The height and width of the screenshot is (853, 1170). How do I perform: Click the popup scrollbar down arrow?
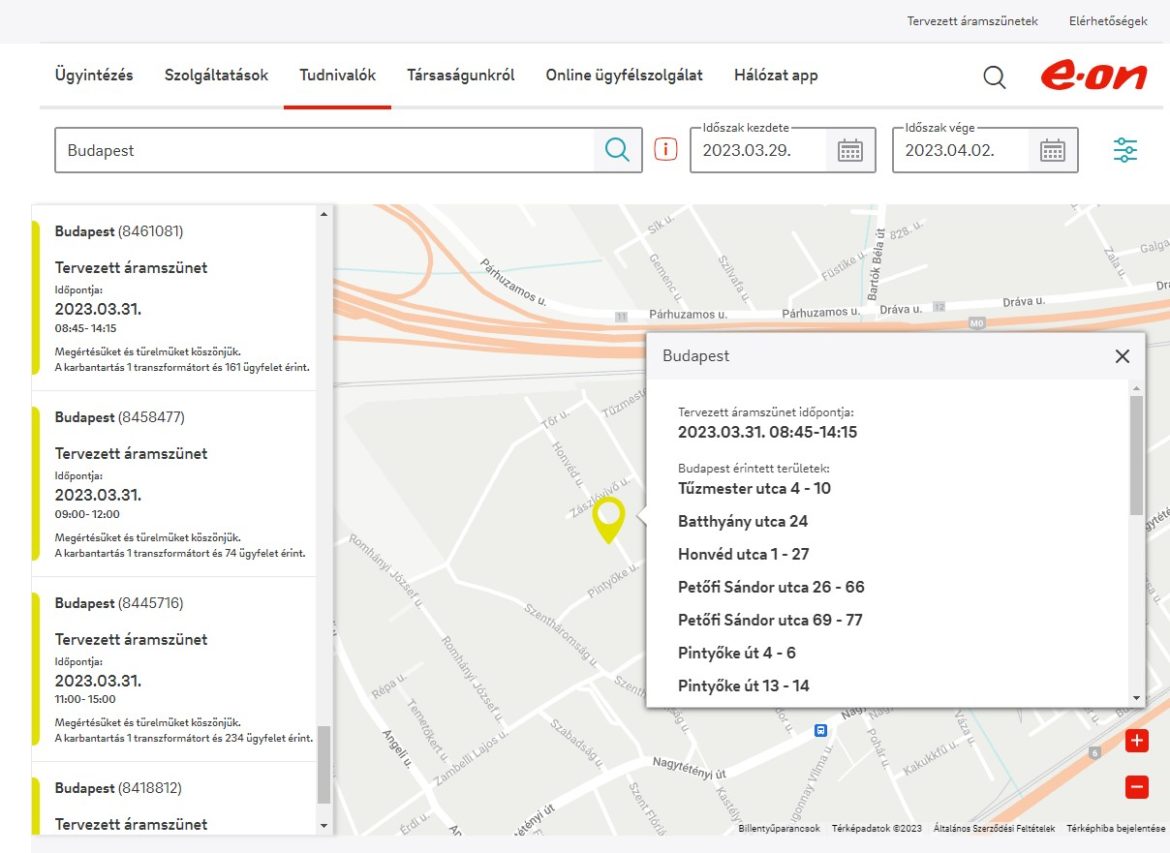pos(1136,698)
